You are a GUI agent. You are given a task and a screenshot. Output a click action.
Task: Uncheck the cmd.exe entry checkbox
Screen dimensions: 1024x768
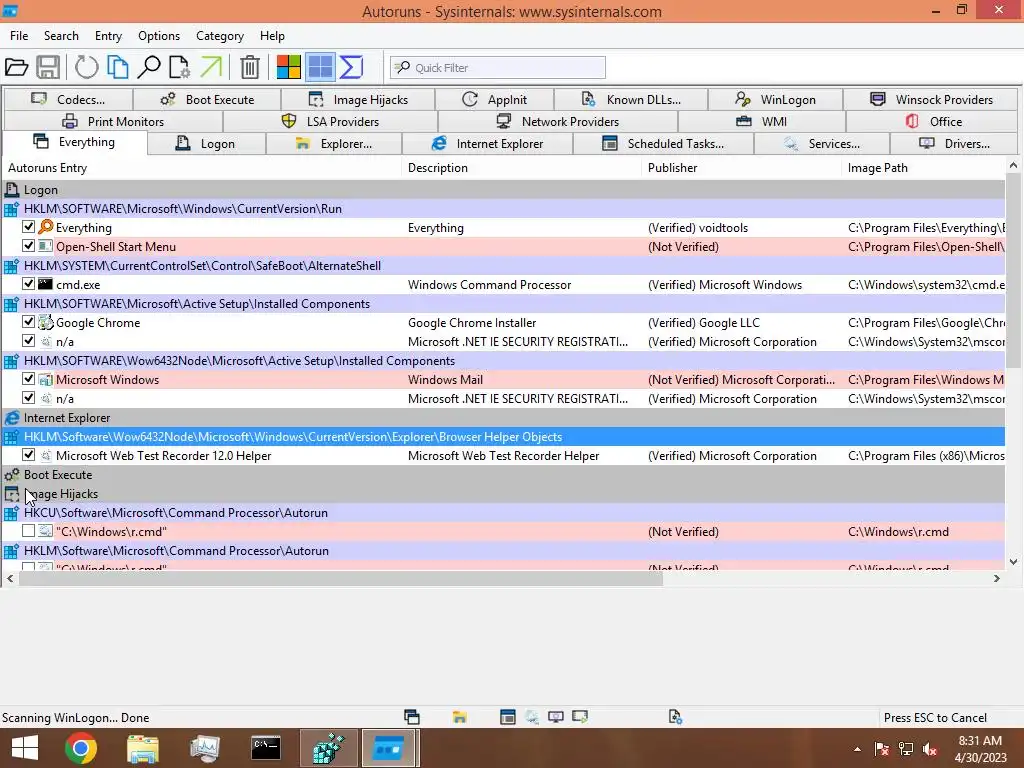[28, 283]
